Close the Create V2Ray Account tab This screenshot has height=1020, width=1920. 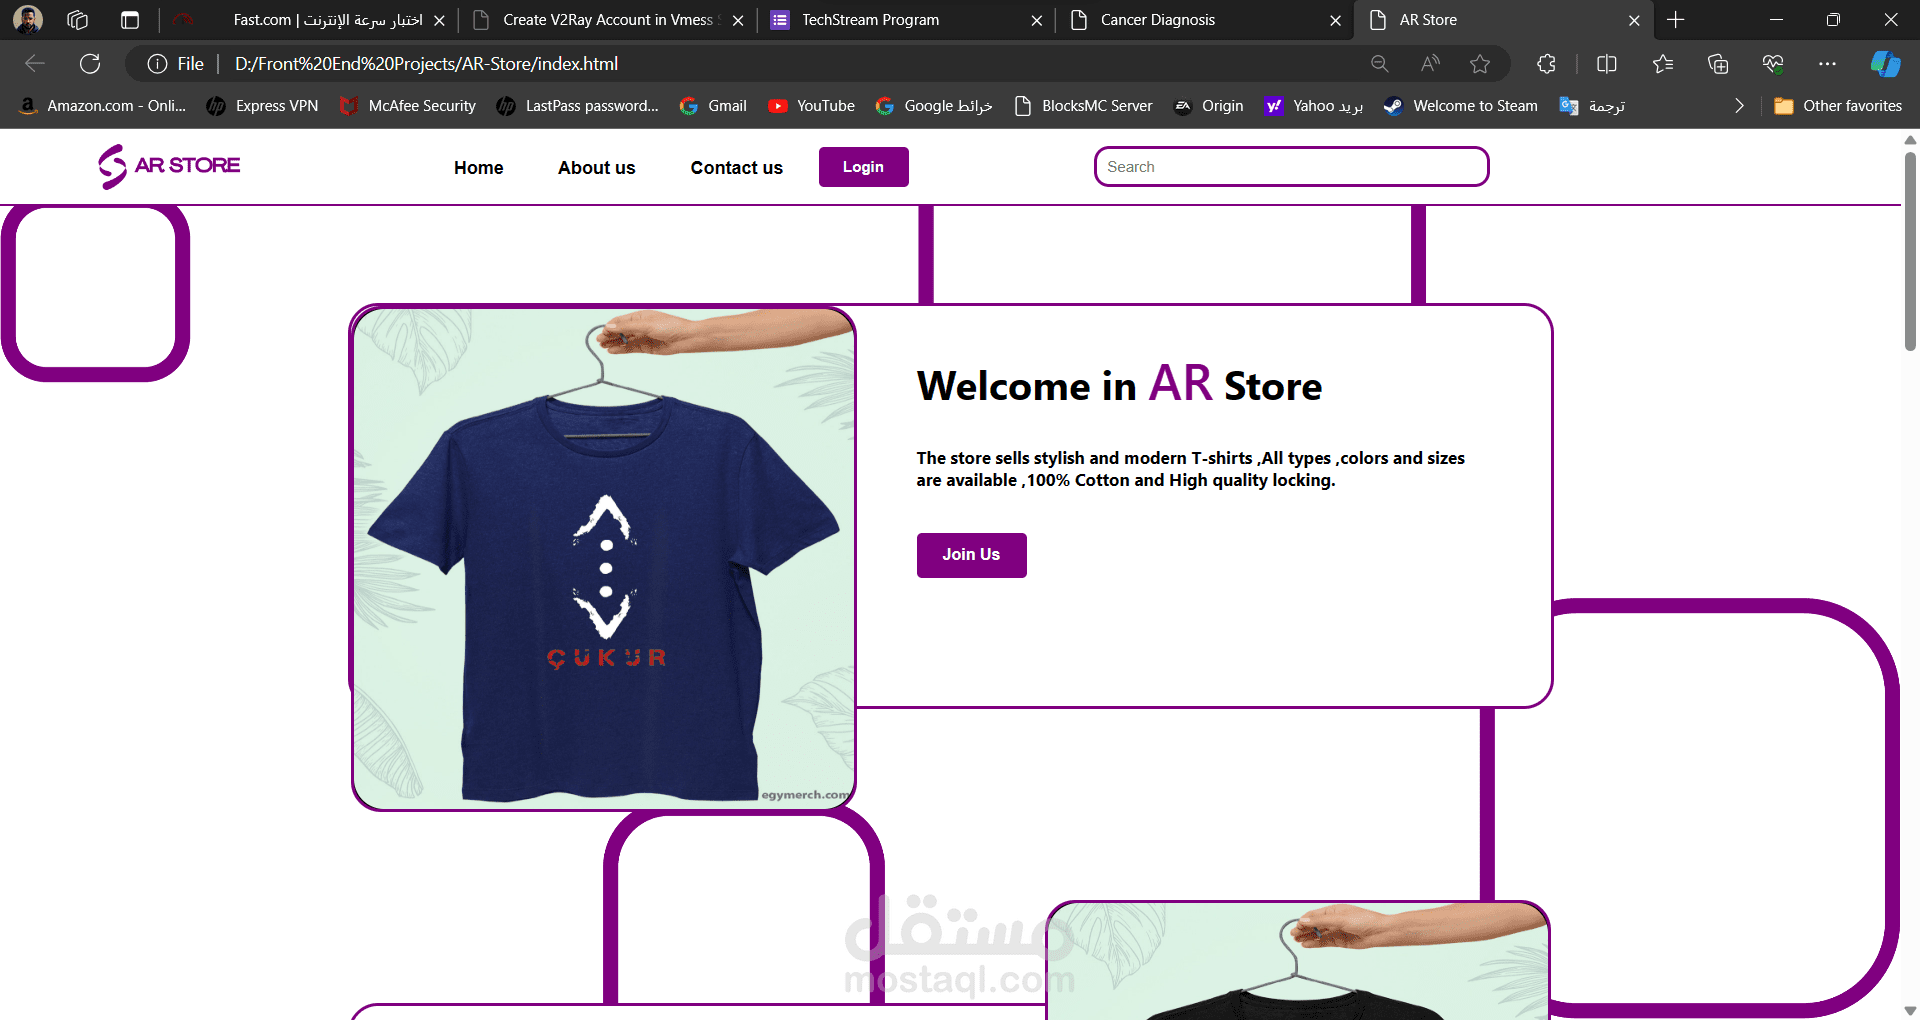(x=738, y=20)
